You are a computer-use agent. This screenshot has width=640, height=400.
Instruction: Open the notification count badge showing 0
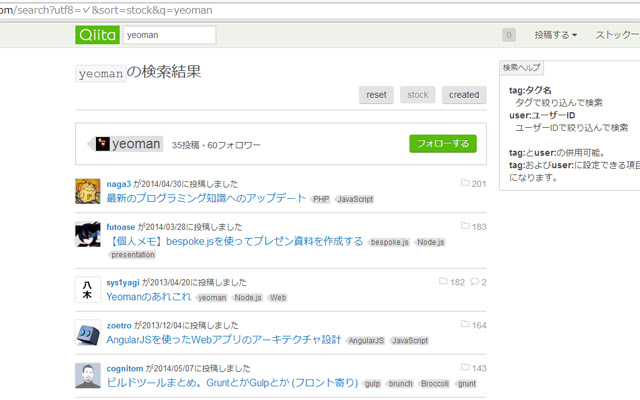point(509,35)
